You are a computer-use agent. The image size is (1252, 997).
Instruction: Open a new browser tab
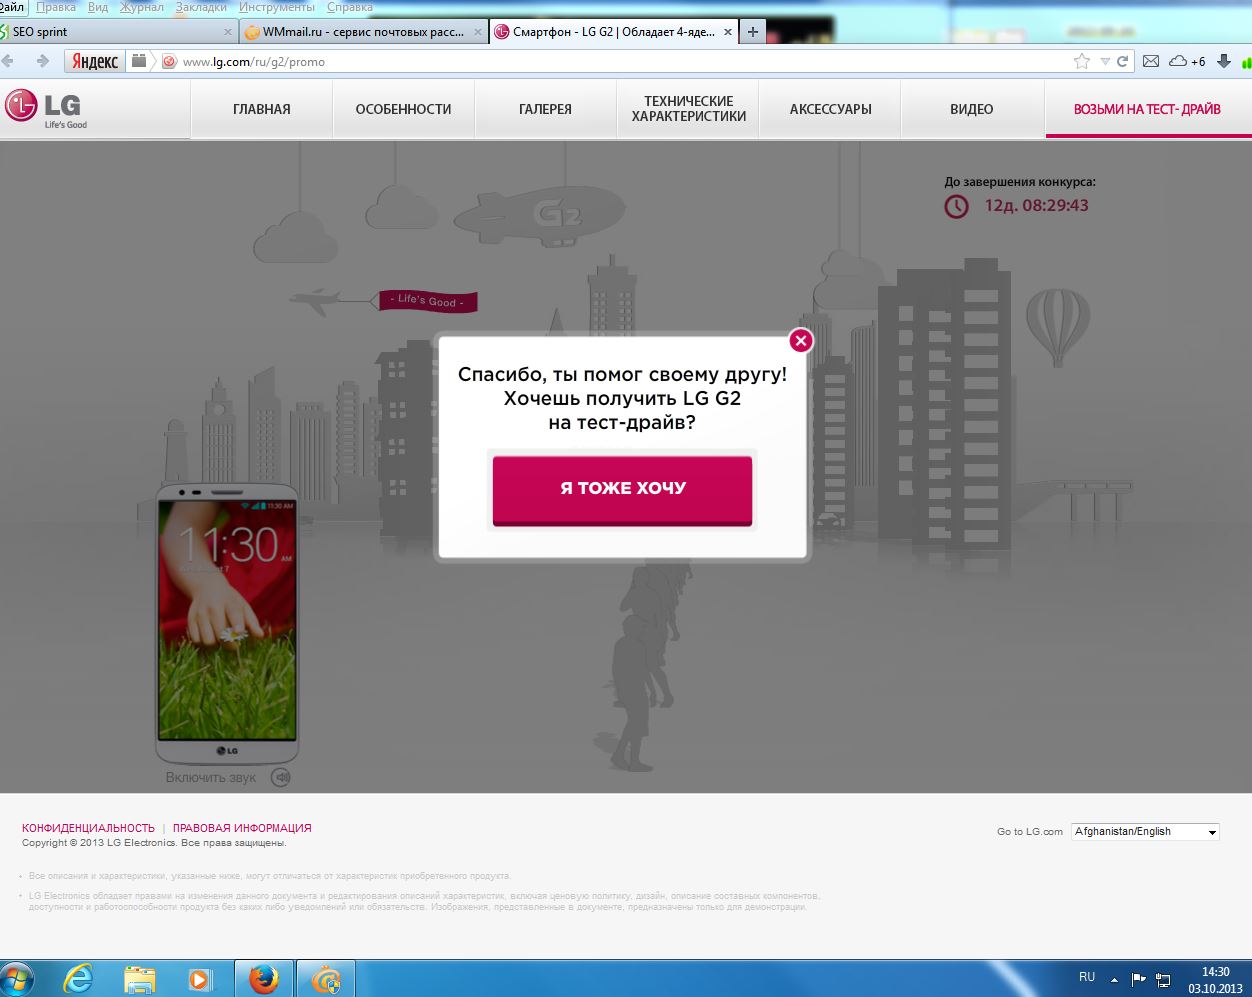753,32
